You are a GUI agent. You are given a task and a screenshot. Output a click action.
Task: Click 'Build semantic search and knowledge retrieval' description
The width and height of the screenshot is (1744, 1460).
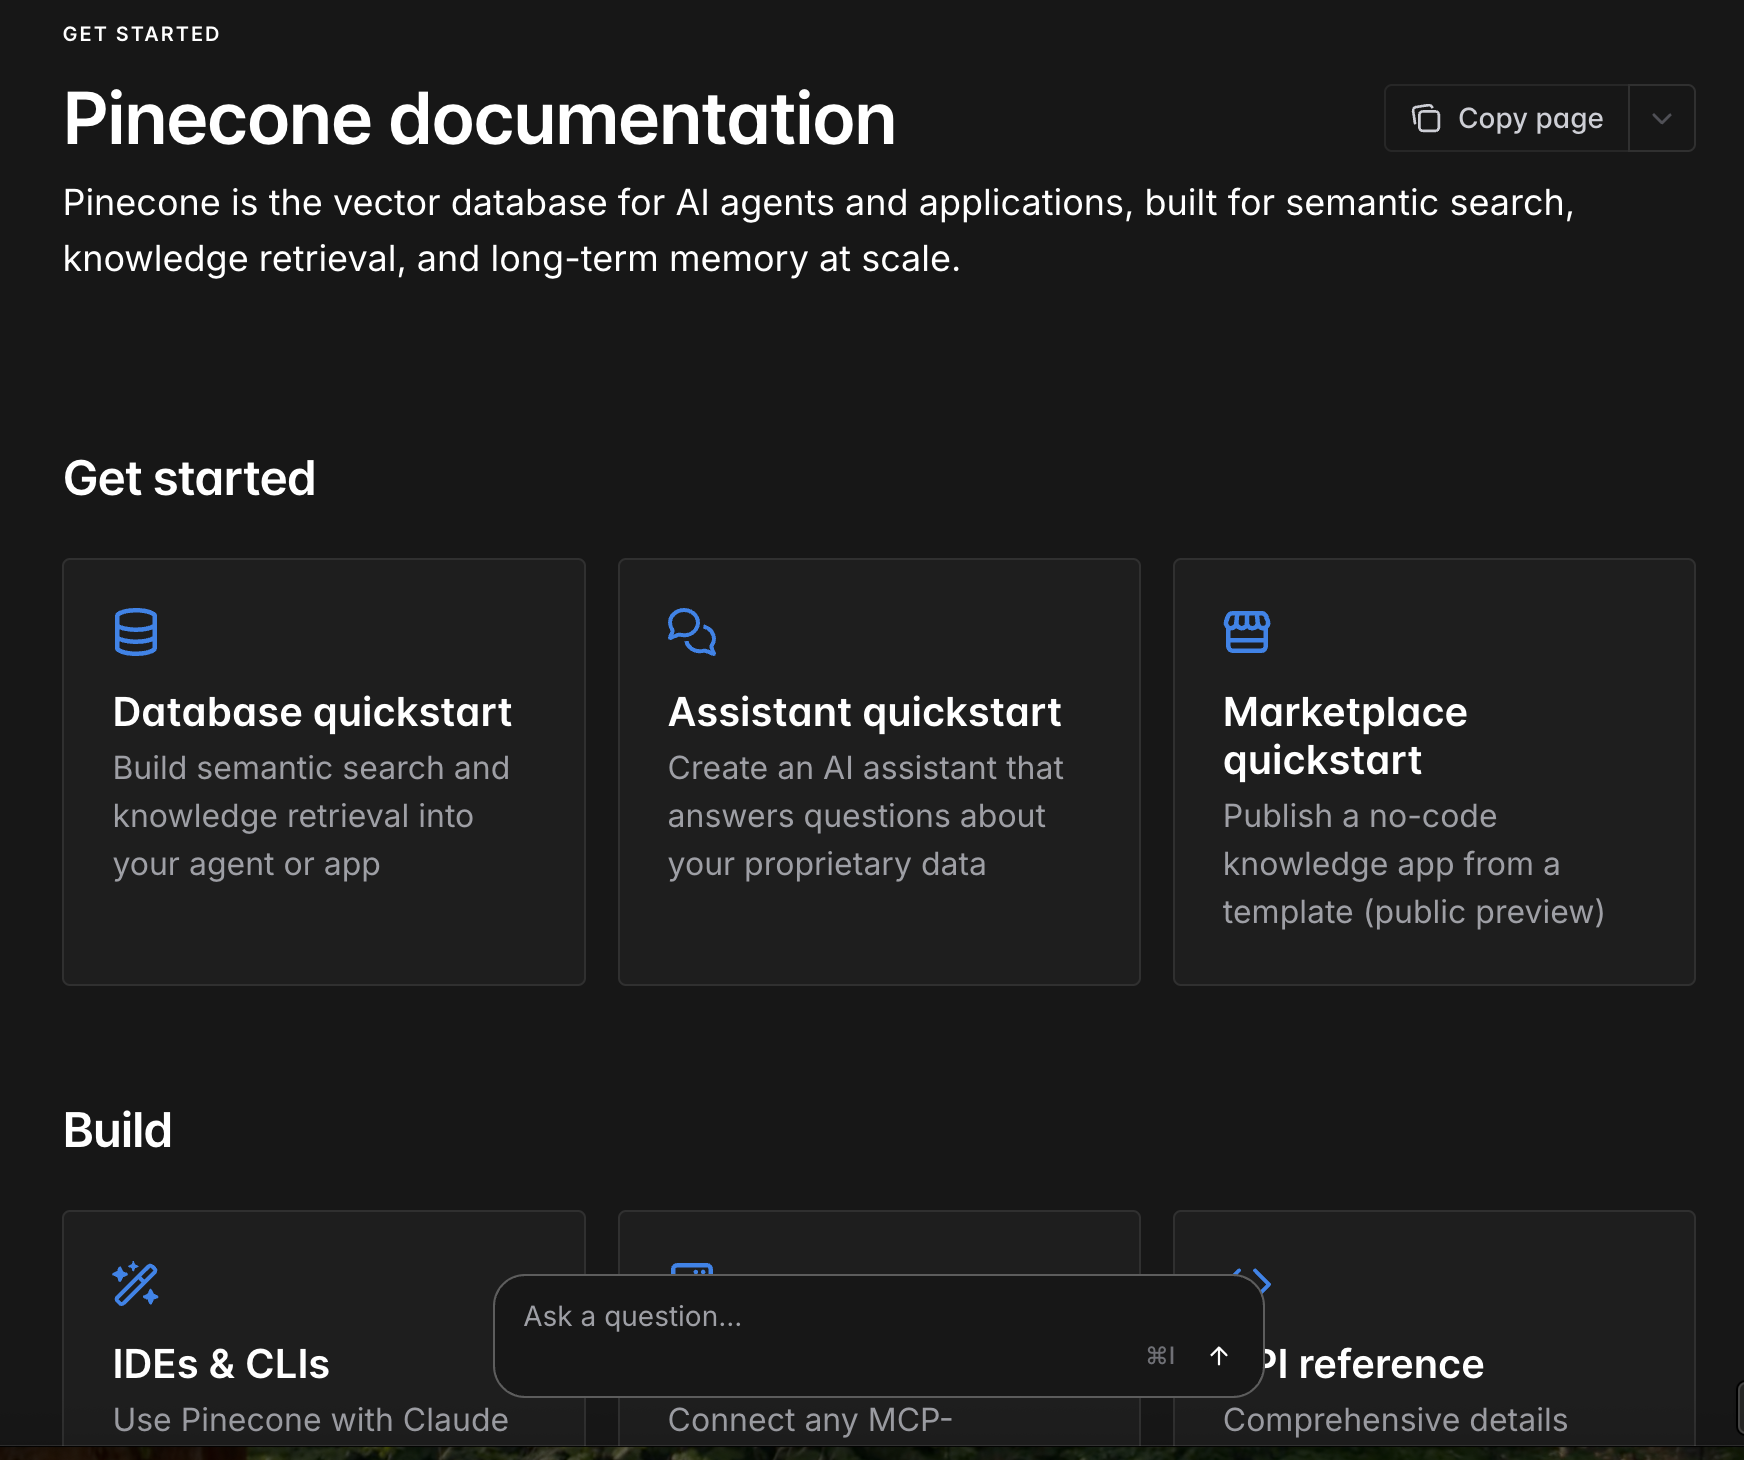(311, 816)
